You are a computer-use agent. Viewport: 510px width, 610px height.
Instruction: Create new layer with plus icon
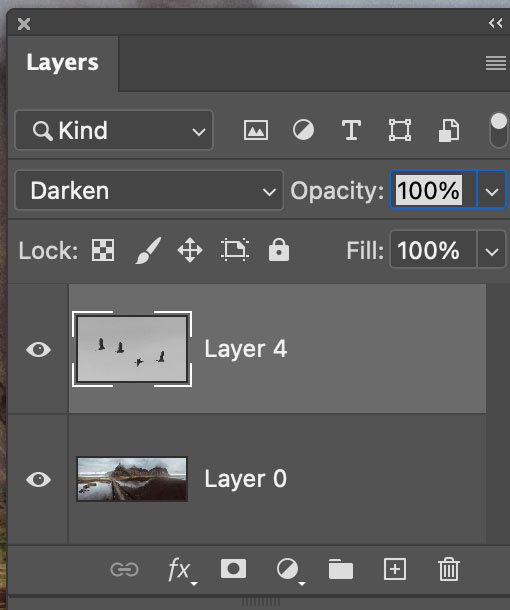point(395,569)
